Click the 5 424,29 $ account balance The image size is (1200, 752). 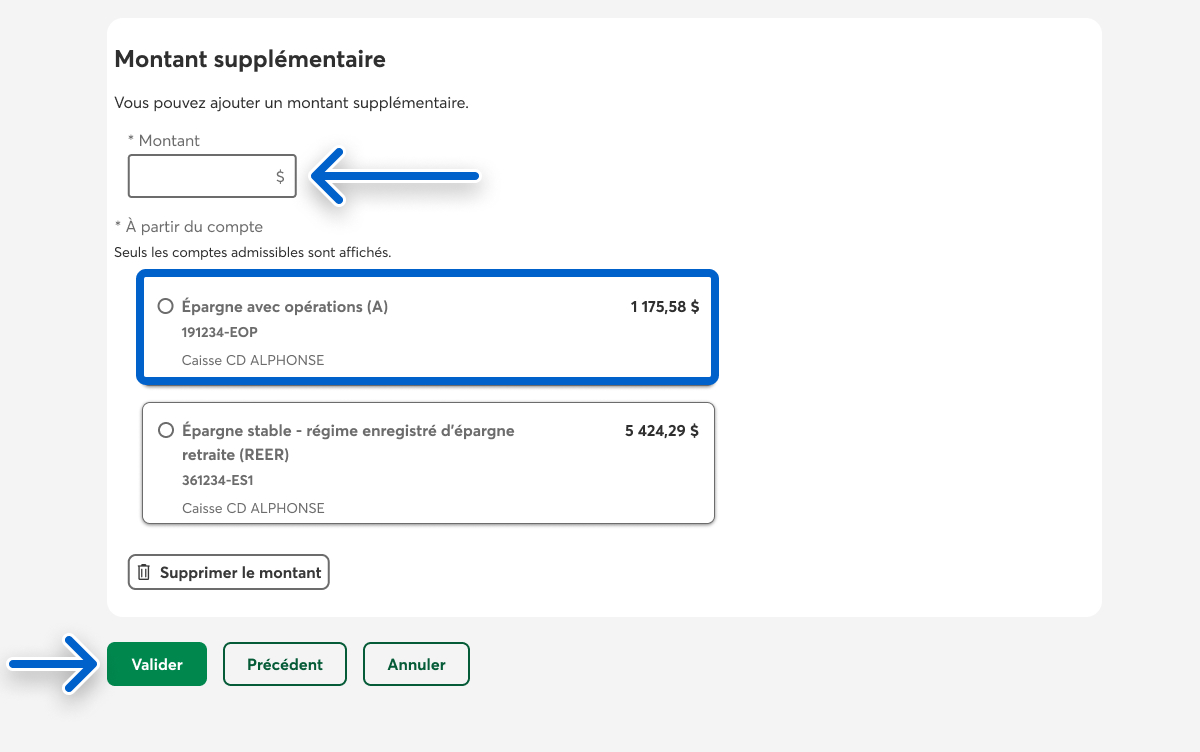[x=661, y=431]
